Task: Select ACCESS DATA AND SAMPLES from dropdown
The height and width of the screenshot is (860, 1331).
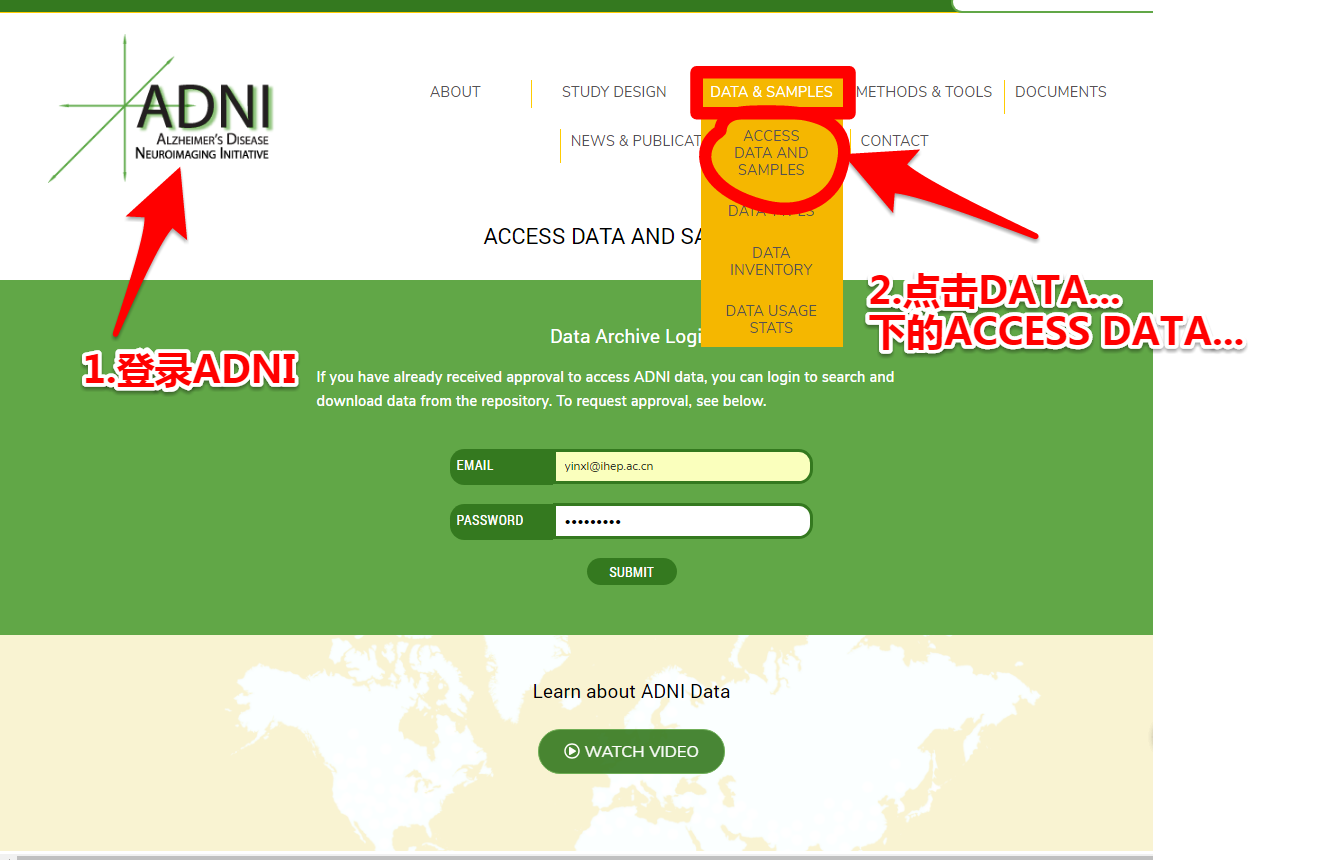Action: [x=771, y=152]
